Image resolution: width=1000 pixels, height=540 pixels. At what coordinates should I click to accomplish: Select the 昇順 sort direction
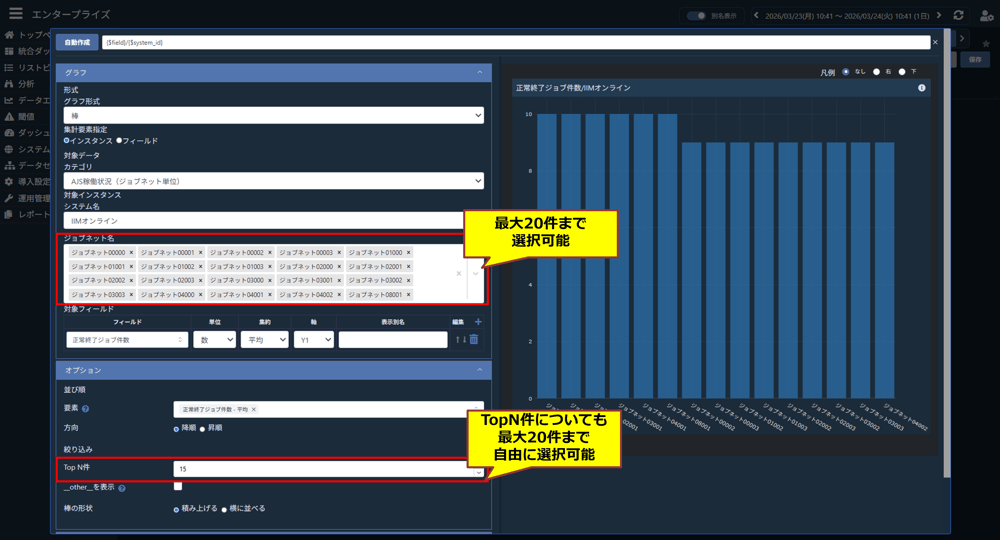[x=204, y=429]
